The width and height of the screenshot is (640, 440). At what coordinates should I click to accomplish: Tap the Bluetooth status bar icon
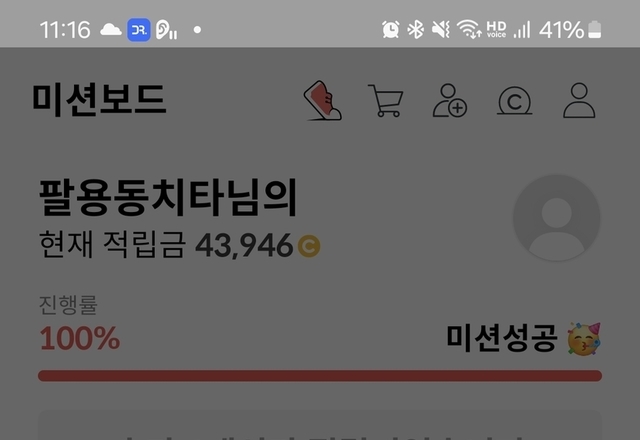(416, 30)
